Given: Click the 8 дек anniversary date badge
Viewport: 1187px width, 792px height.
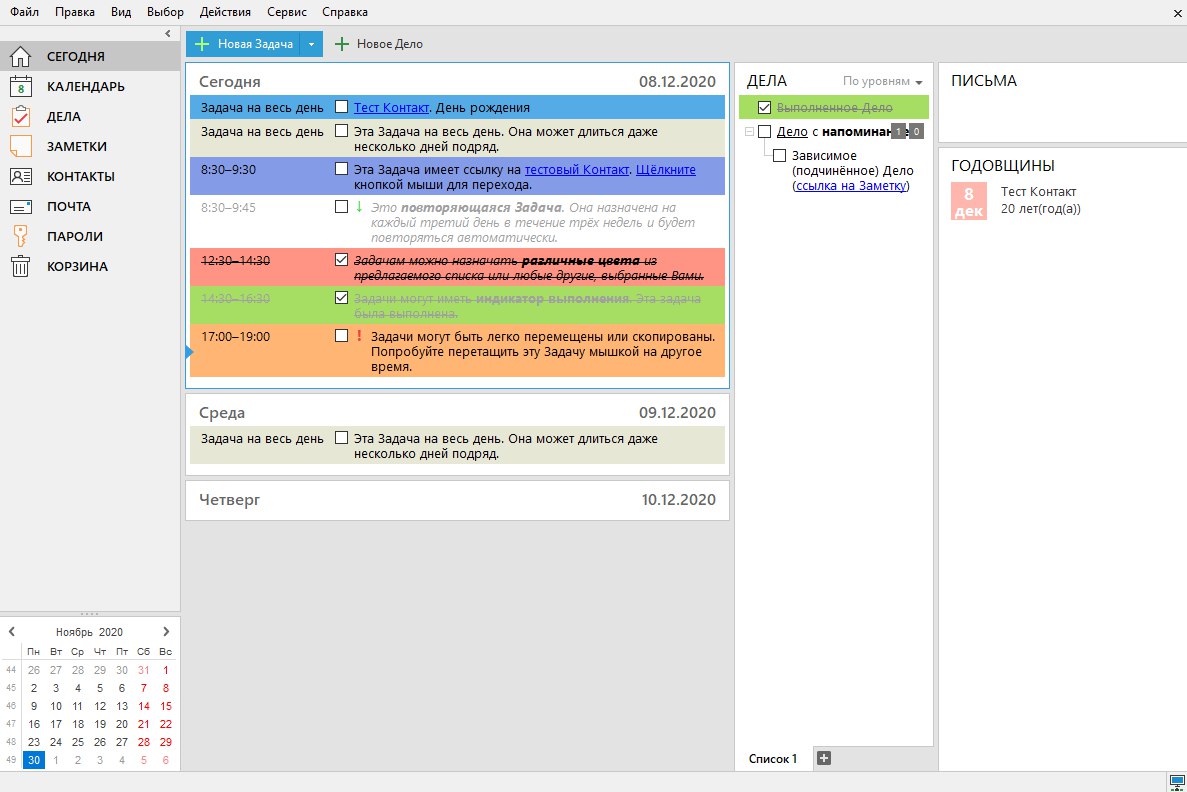Looking at the screenshot, I should pyautogui.click(x=968, y=201).
